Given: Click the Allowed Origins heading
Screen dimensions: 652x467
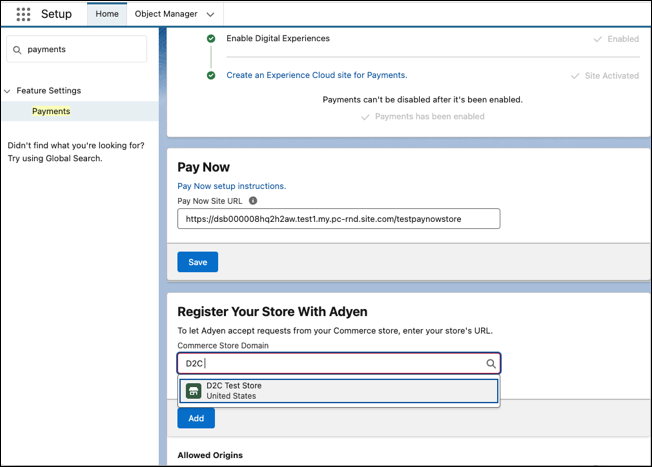Looking at the screenshot, I should tap(210, 455).
